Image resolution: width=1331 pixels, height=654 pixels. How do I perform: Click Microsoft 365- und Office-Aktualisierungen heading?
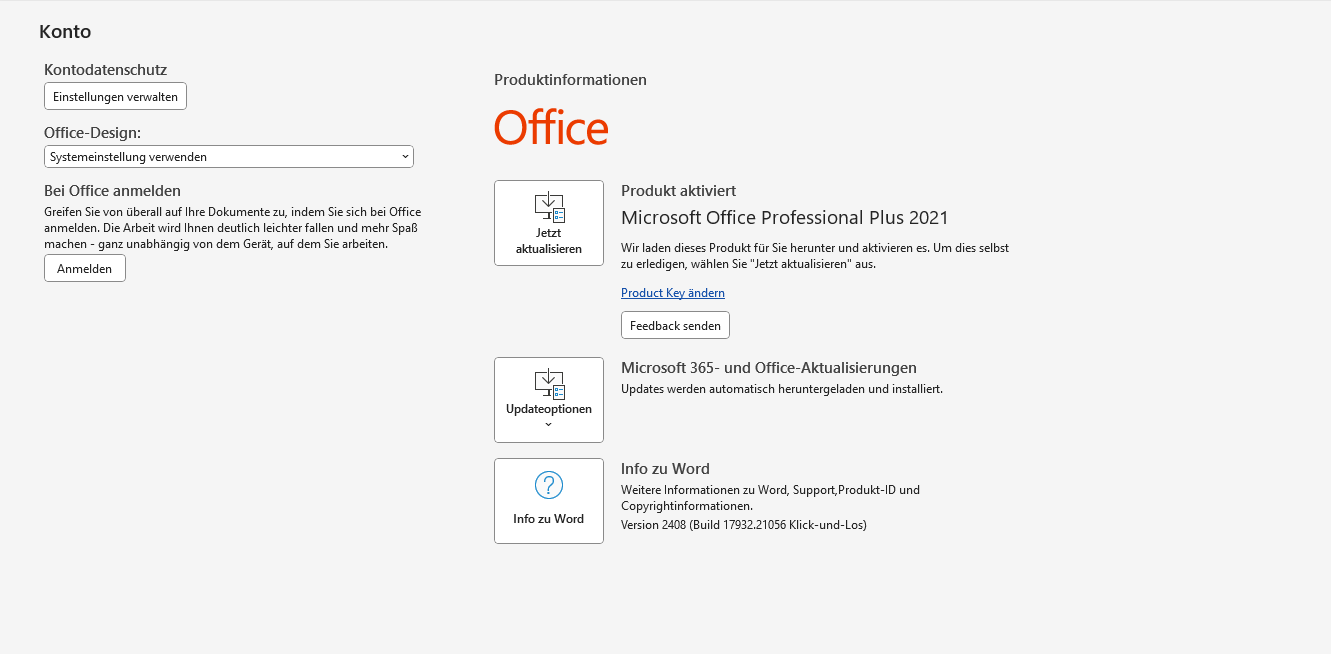coord(769,368)
